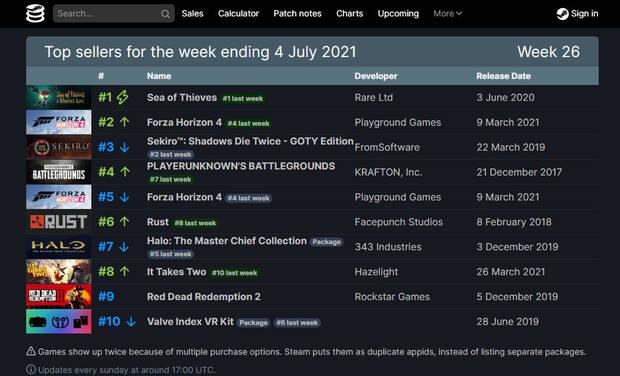Image resolution: width=620 pixels, height=376 pixels.
Task: Click the green up arrow beside #8
Action: [x=125, y=271]
